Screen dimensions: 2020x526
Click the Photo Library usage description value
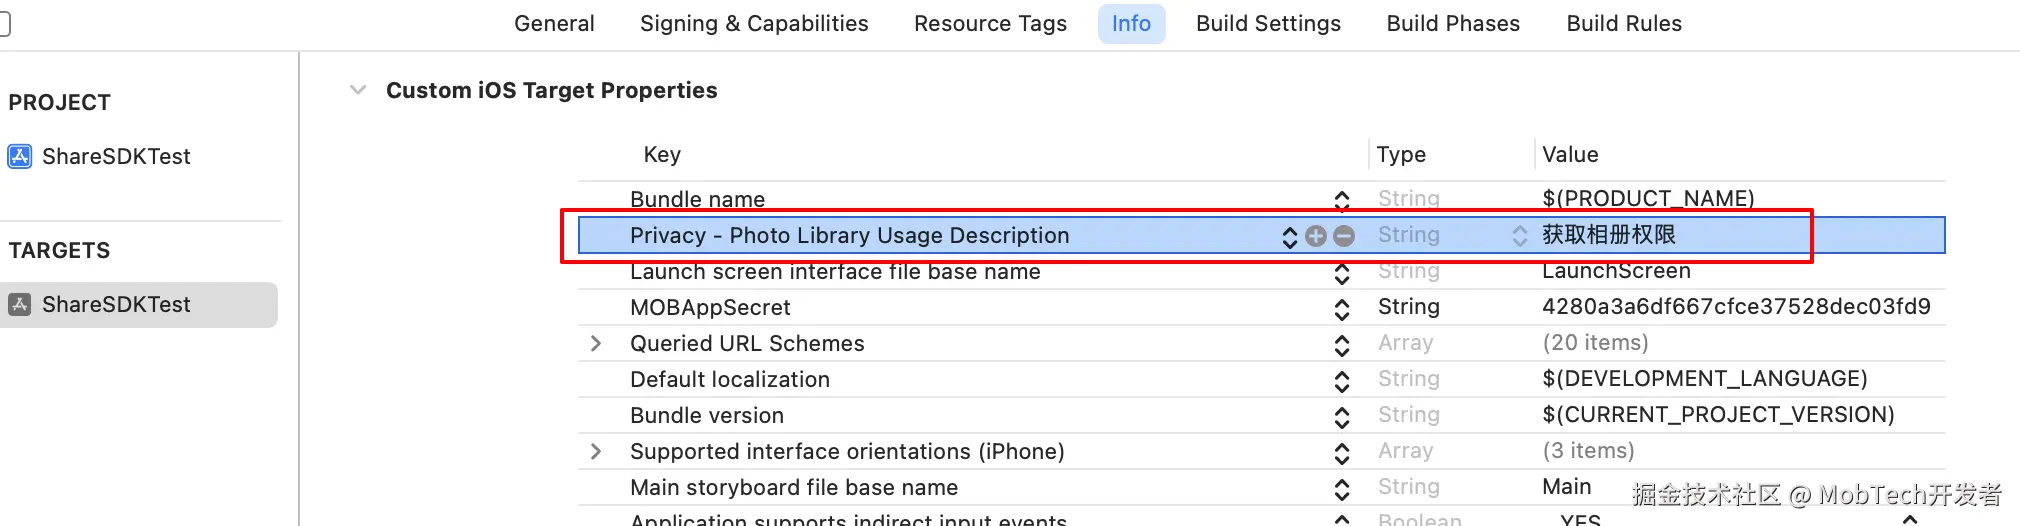pos(1608,235)
